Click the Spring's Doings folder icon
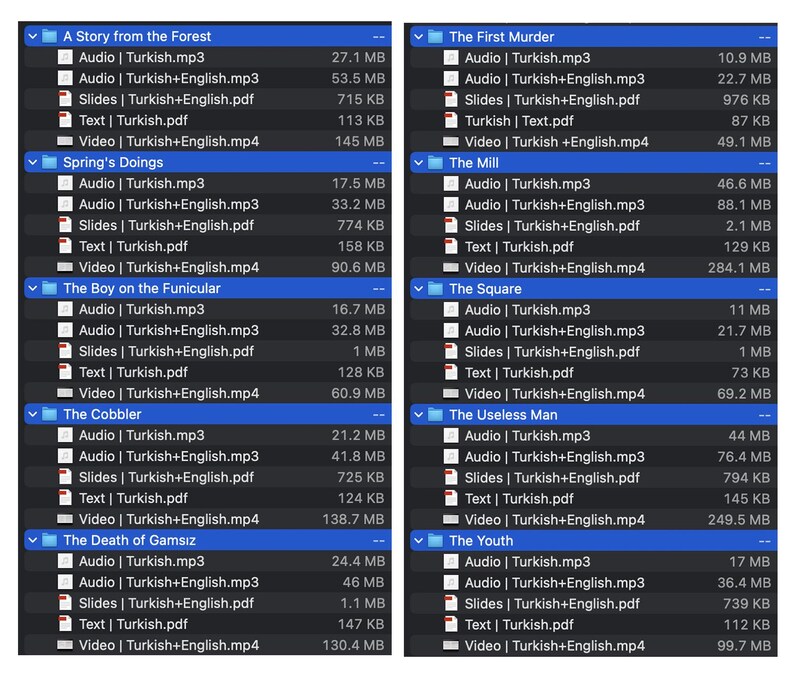Viewport: 794px width, 678px height. pyautogui.click(x=49, y=163)
